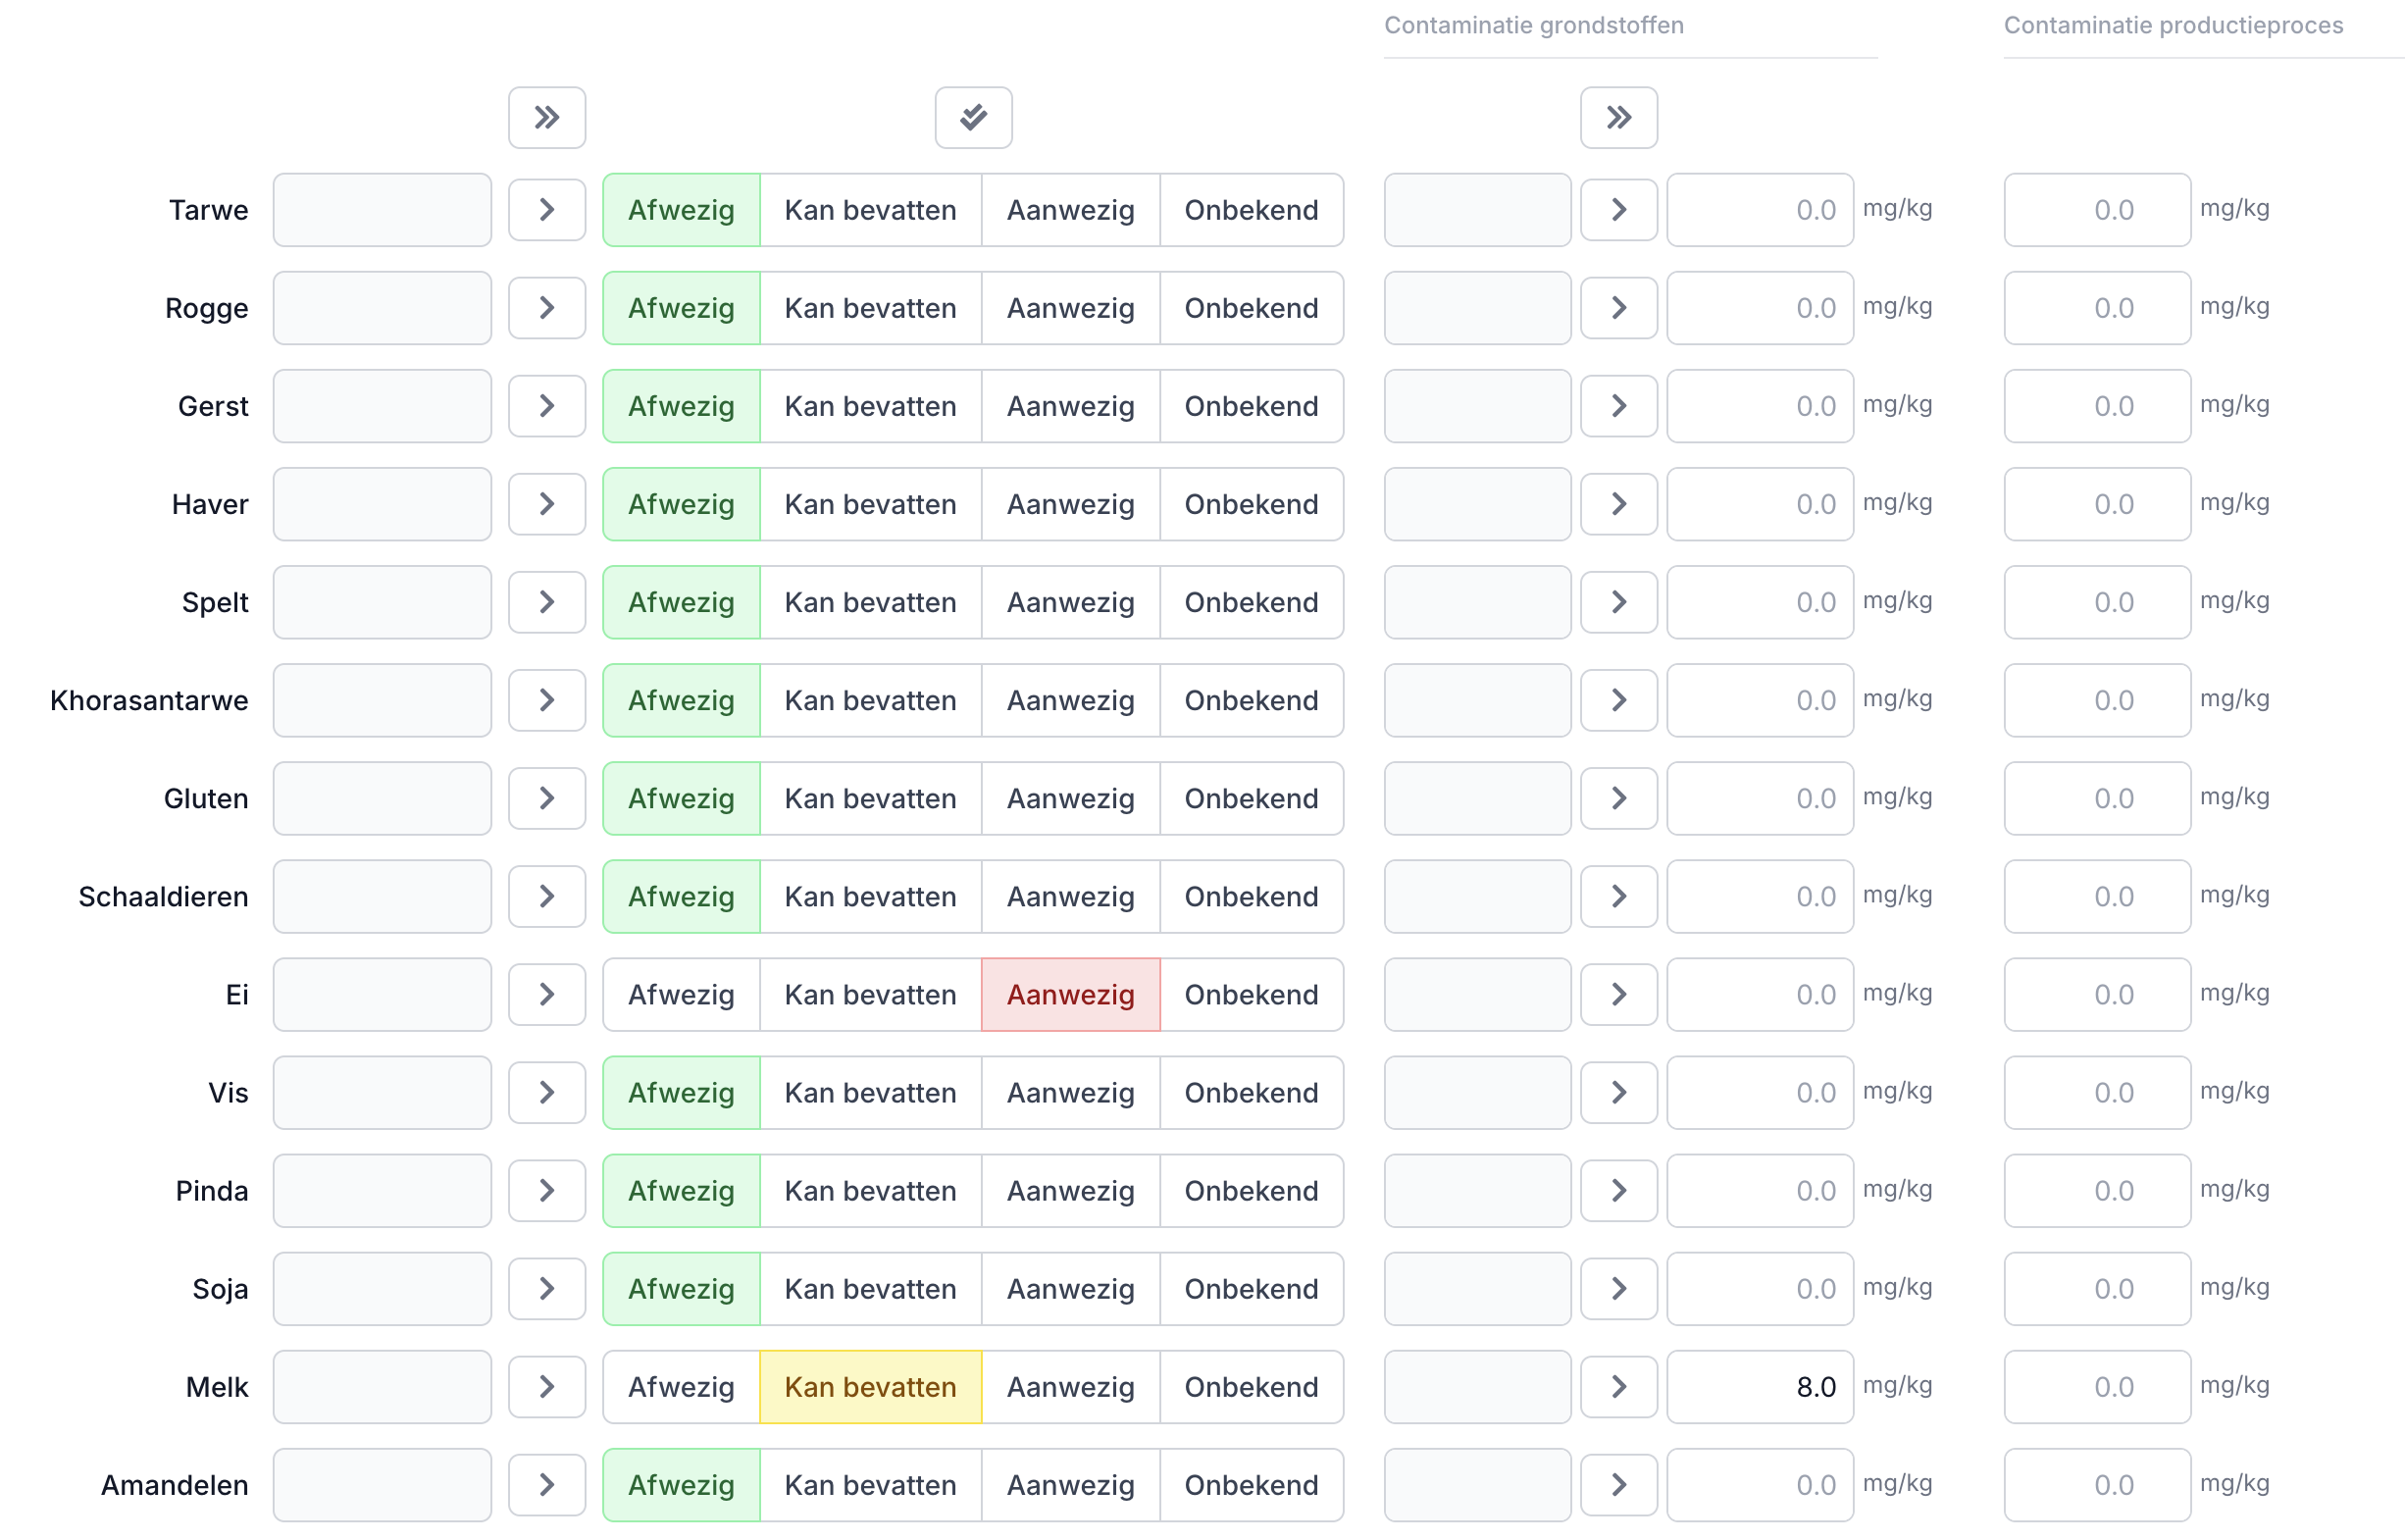The image size is (2405, 1540).
Task: Click the Spelt left text field
Action: 382,602
